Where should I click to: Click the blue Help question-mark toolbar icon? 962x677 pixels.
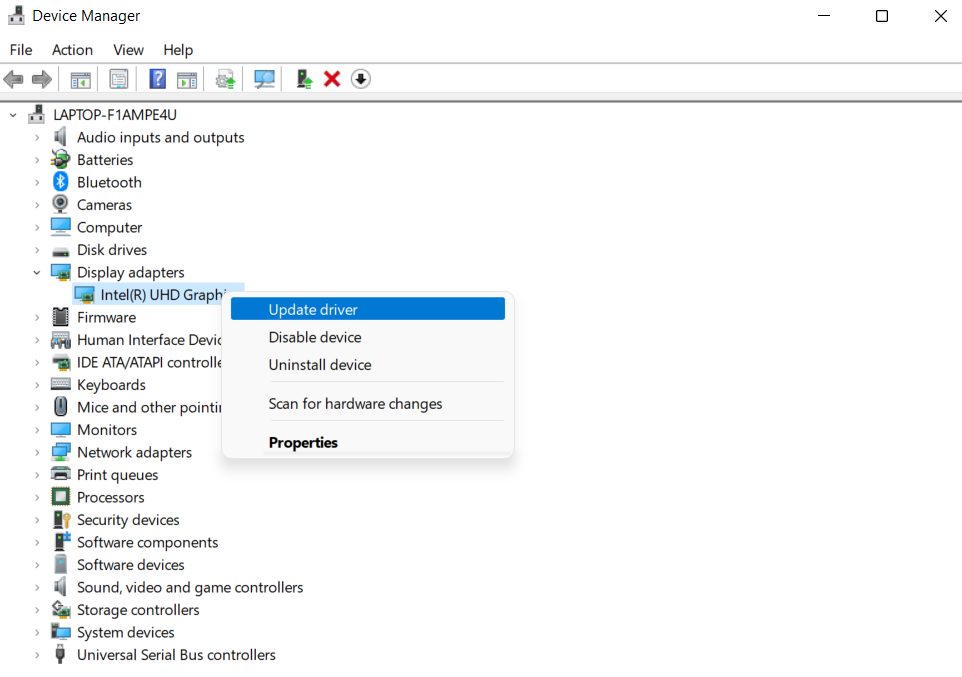[158, 79]
